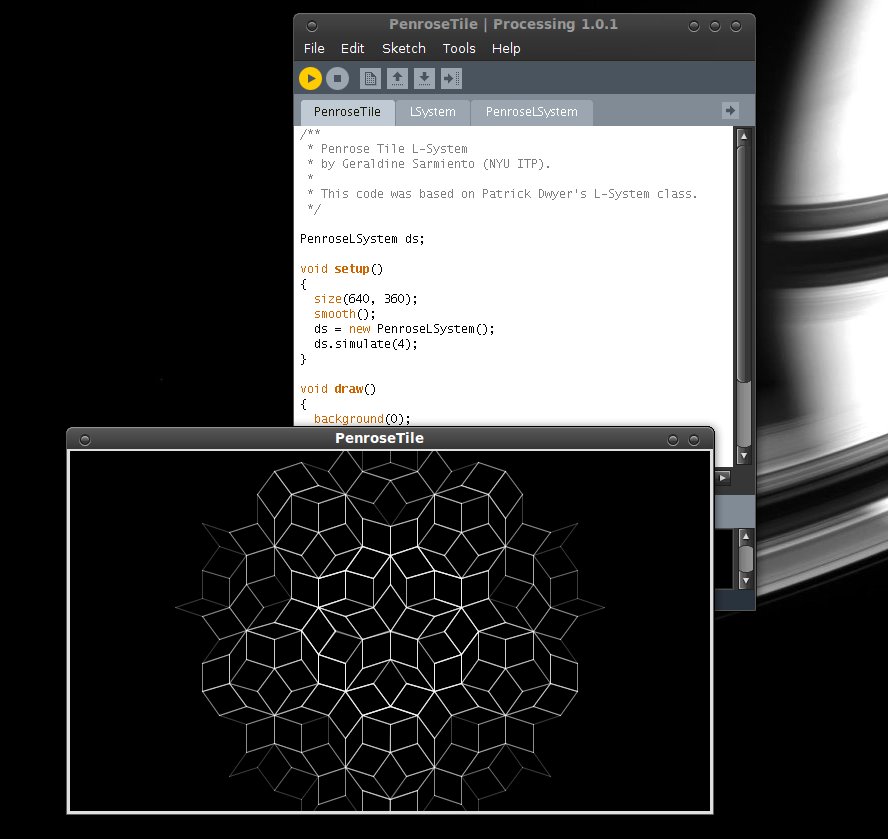888x839 pixels.
Task: Close the Processing editor window
Action: click(736, 26)
